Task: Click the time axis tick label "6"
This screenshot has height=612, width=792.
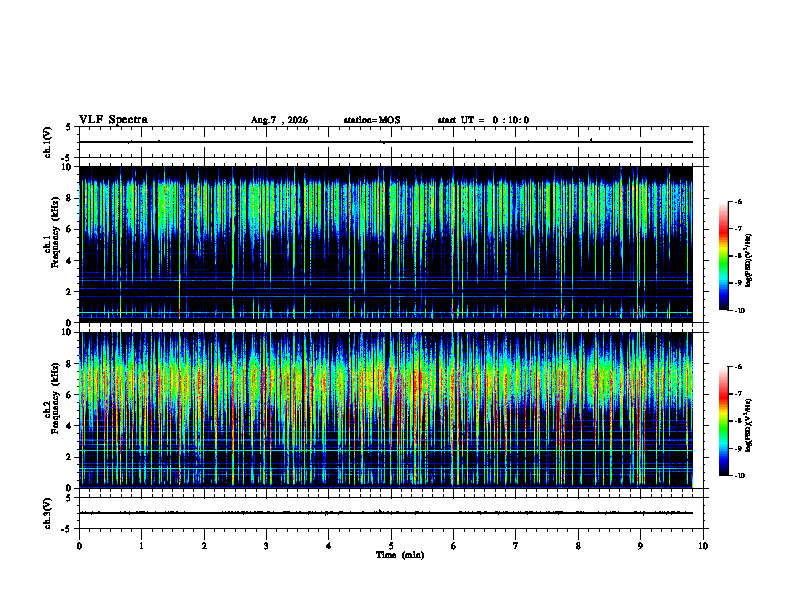Action: (x=453, y=546)
